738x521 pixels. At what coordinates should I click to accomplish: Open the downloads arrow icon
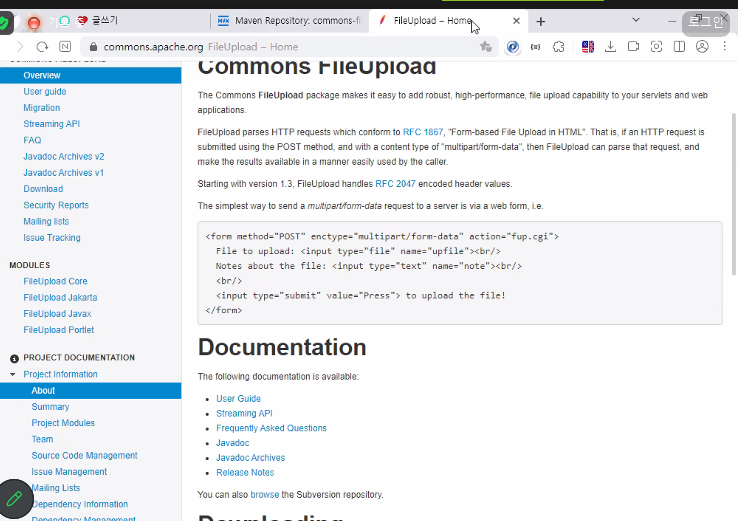pyautogui.click(x=610, y=47)
